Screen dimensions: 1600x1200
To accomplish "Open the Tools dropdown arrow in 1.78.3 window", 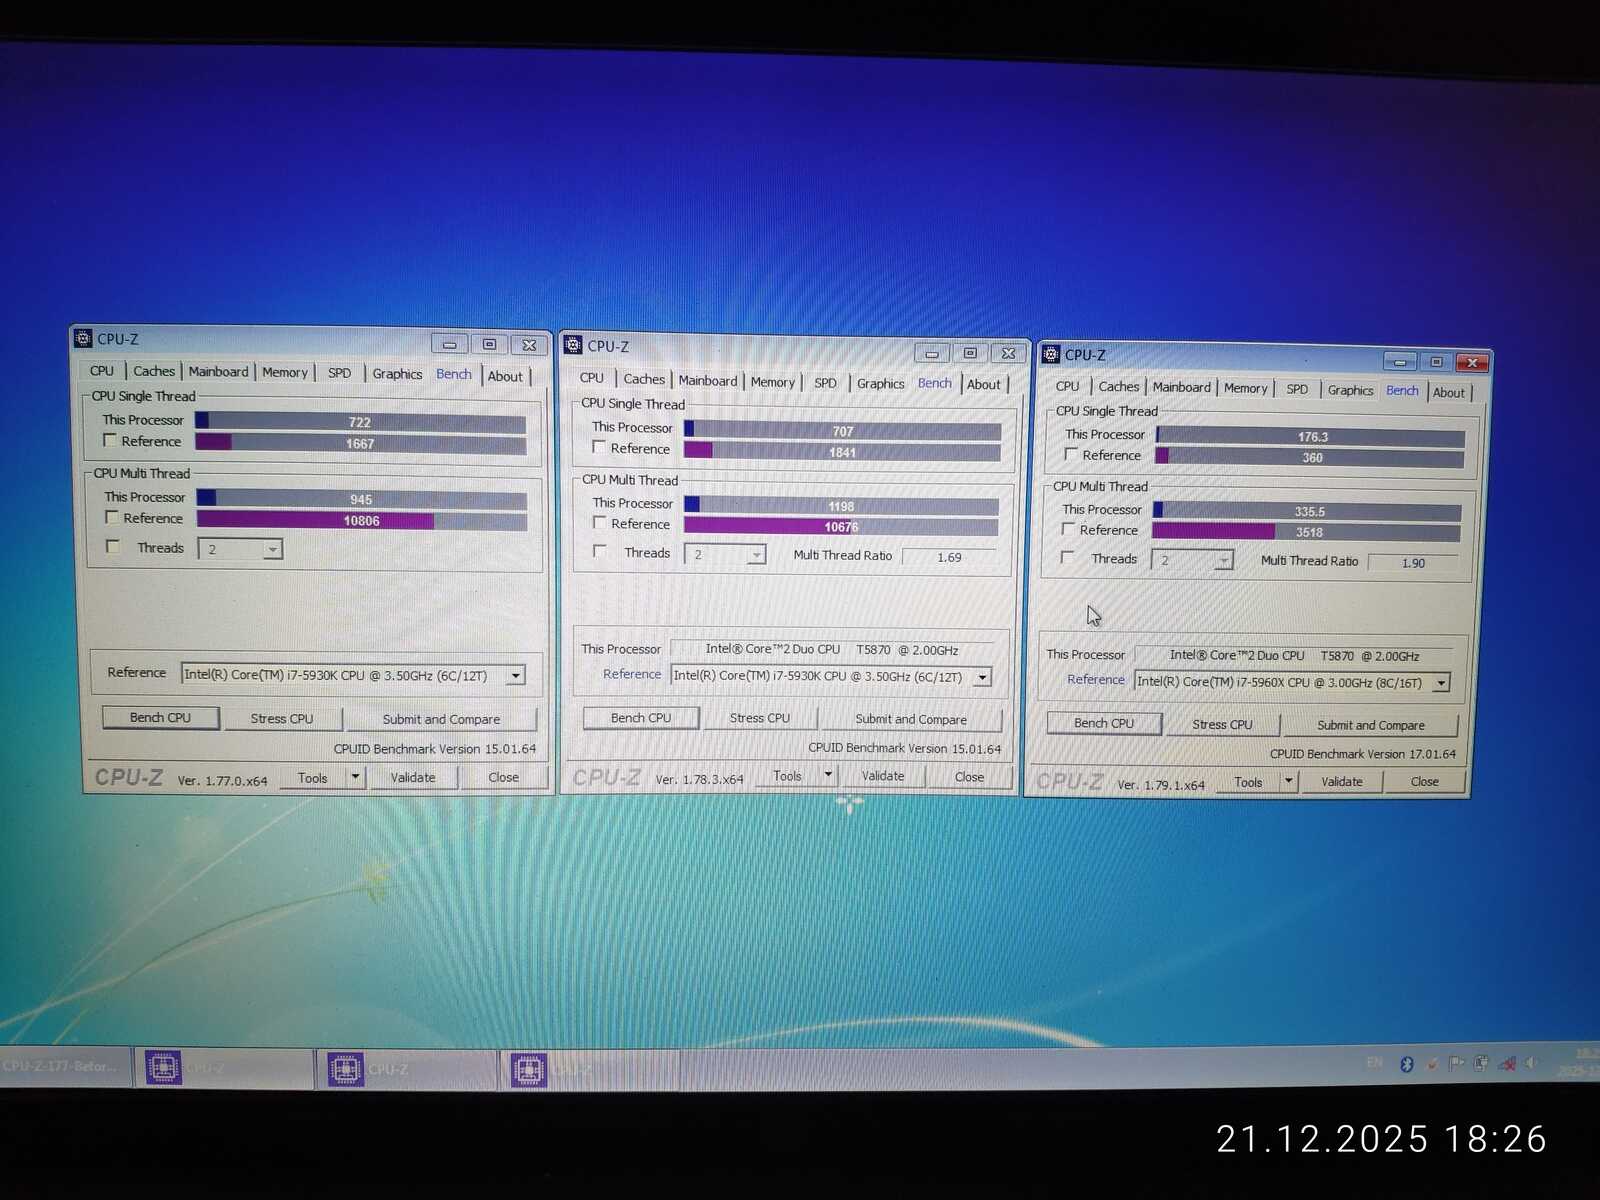I will [828, 775].
